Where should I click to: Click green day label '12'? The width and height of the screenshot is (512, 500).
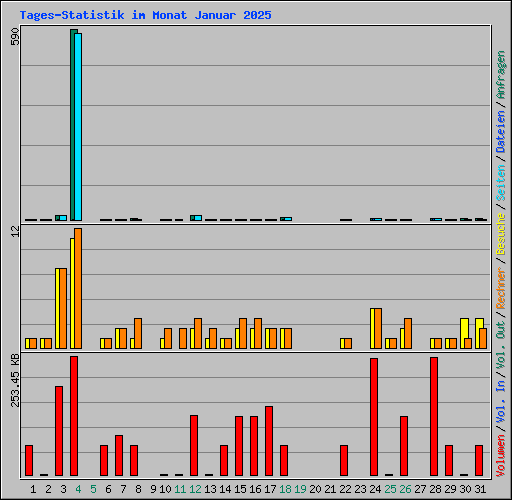pyautogui.click(x=195, y=489)
